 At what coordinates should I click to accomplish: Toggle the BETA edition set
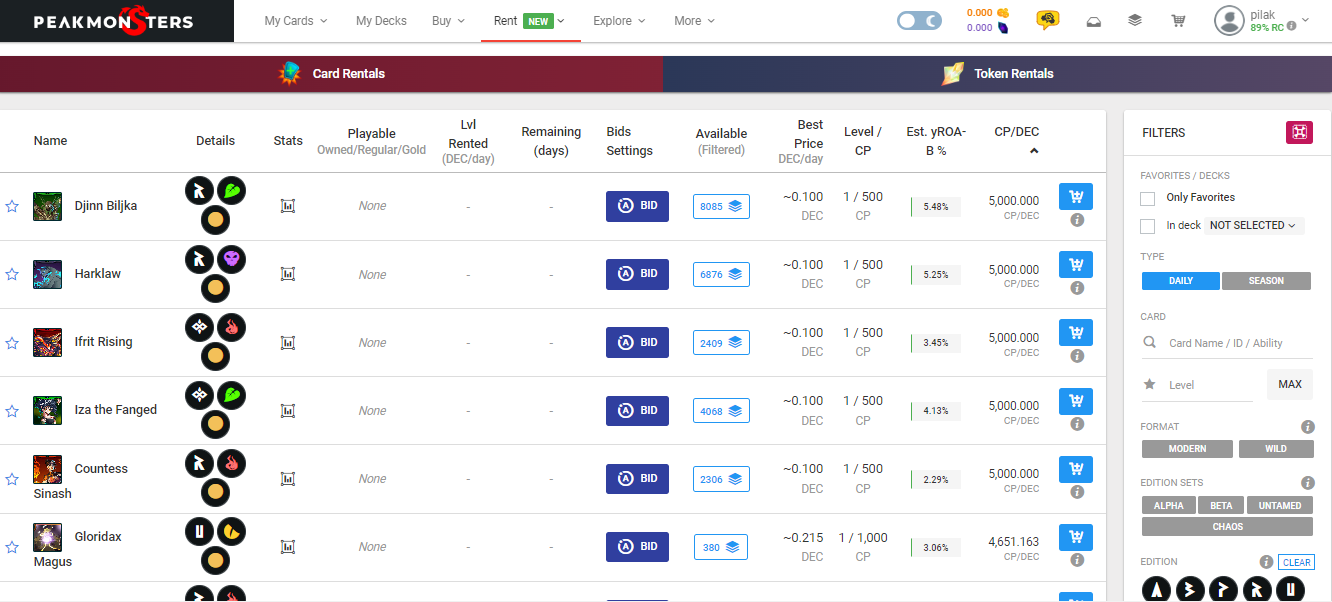tap(1221, 505)
